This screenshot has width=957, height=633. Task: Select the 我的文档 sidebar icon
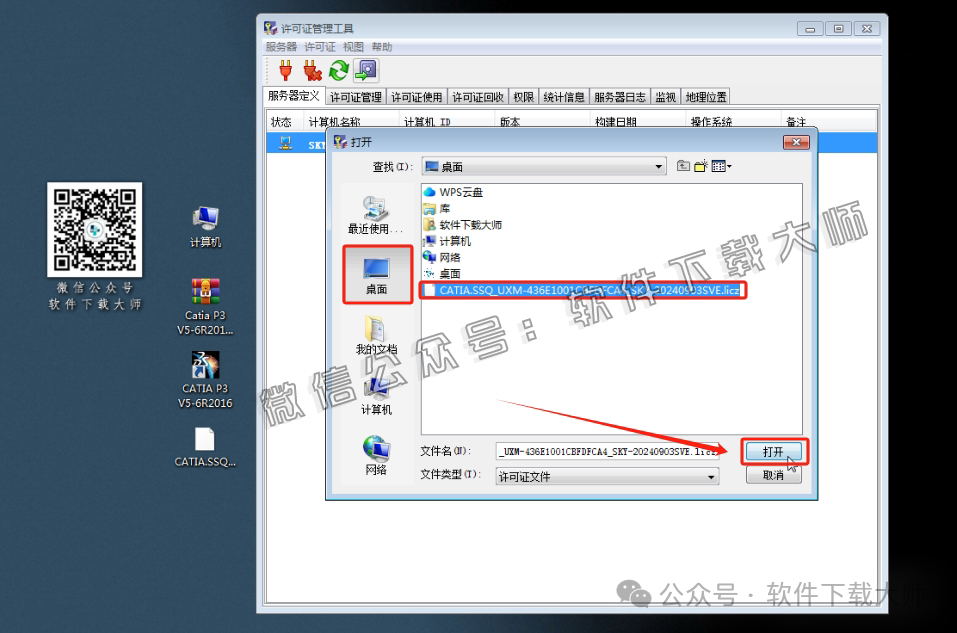[375, 330]
